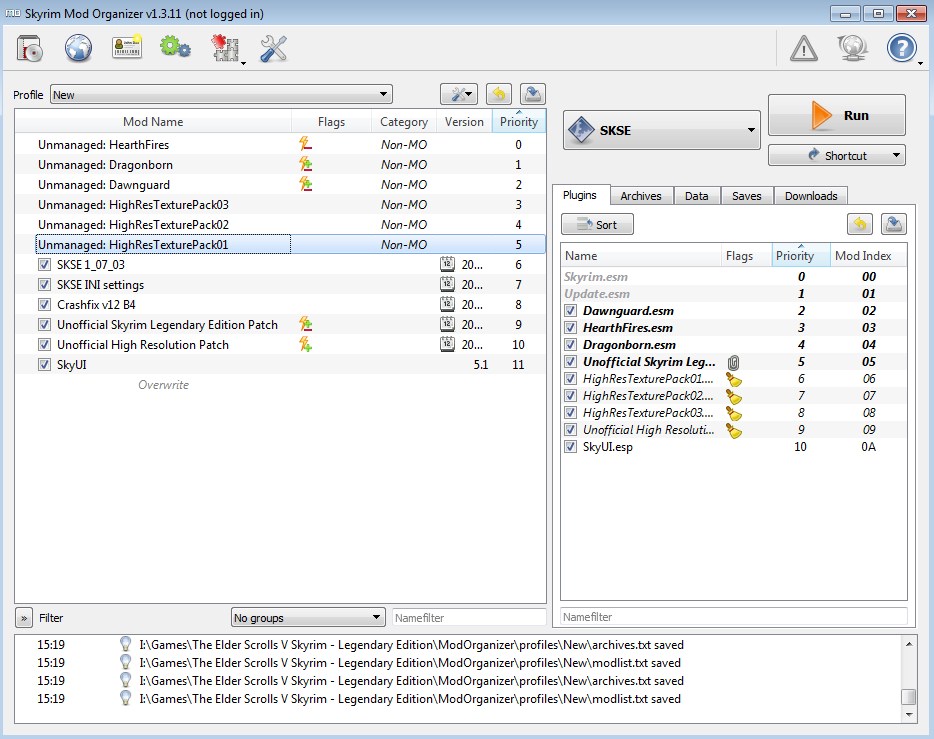This screenshot has height=739, width=934.
Task: Click the Category column header
Action: click(x=404, y=121)
